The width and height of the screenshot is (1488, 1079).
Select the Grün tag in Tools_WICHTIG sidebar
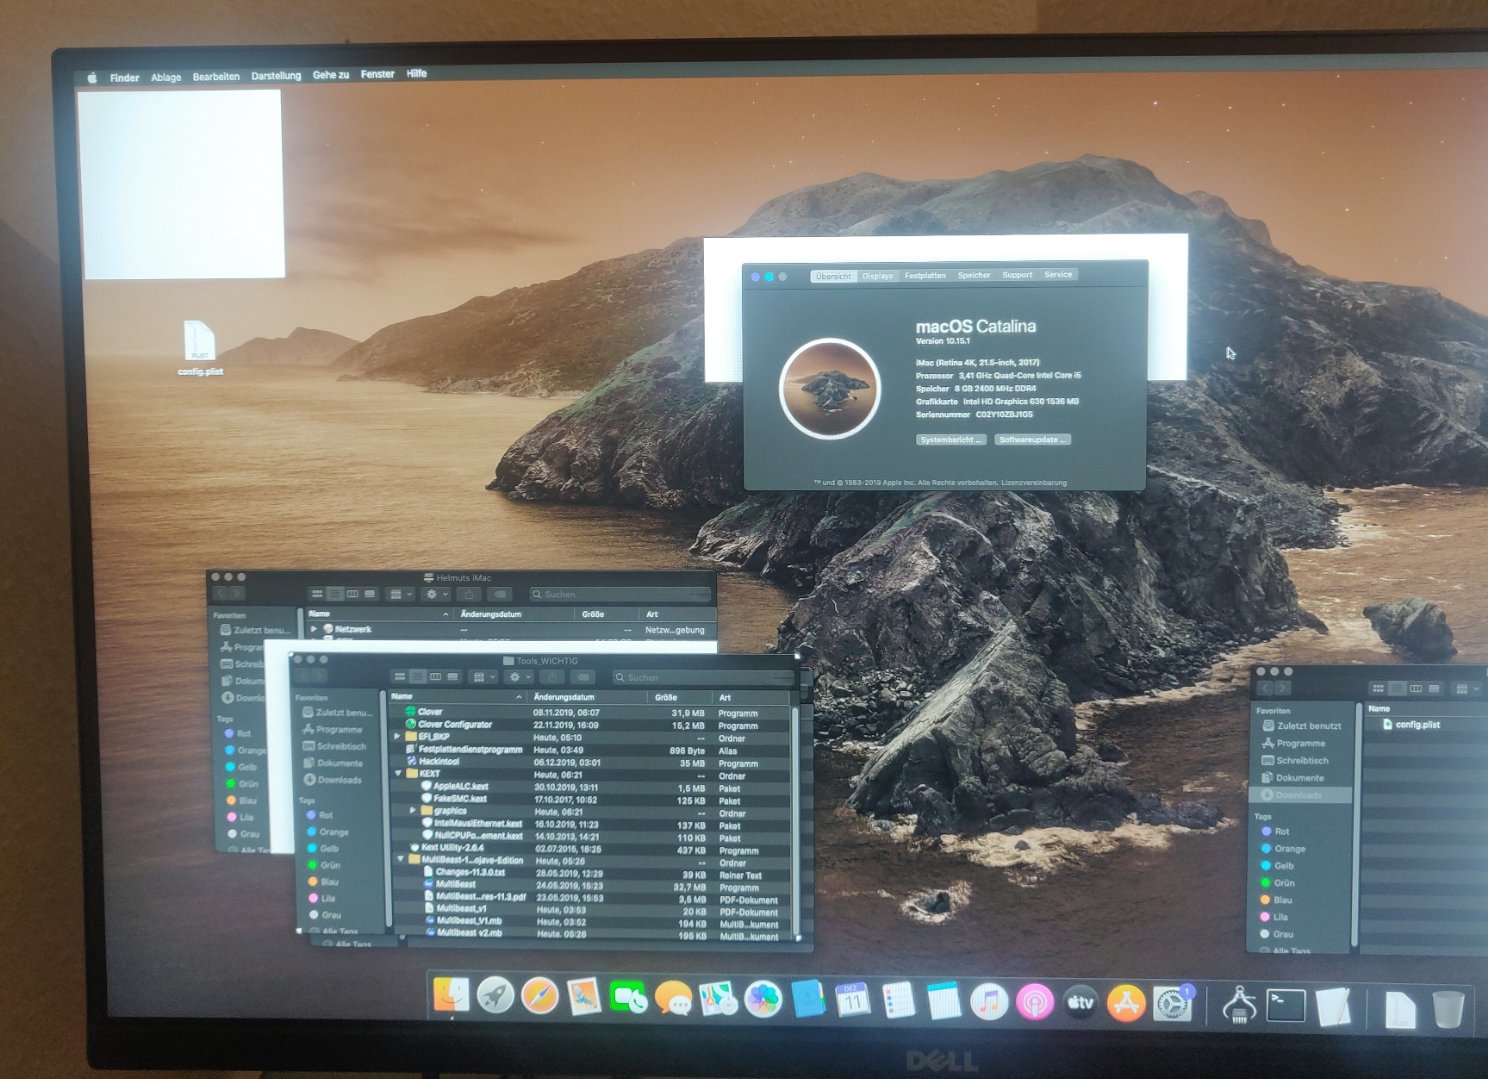323,865
